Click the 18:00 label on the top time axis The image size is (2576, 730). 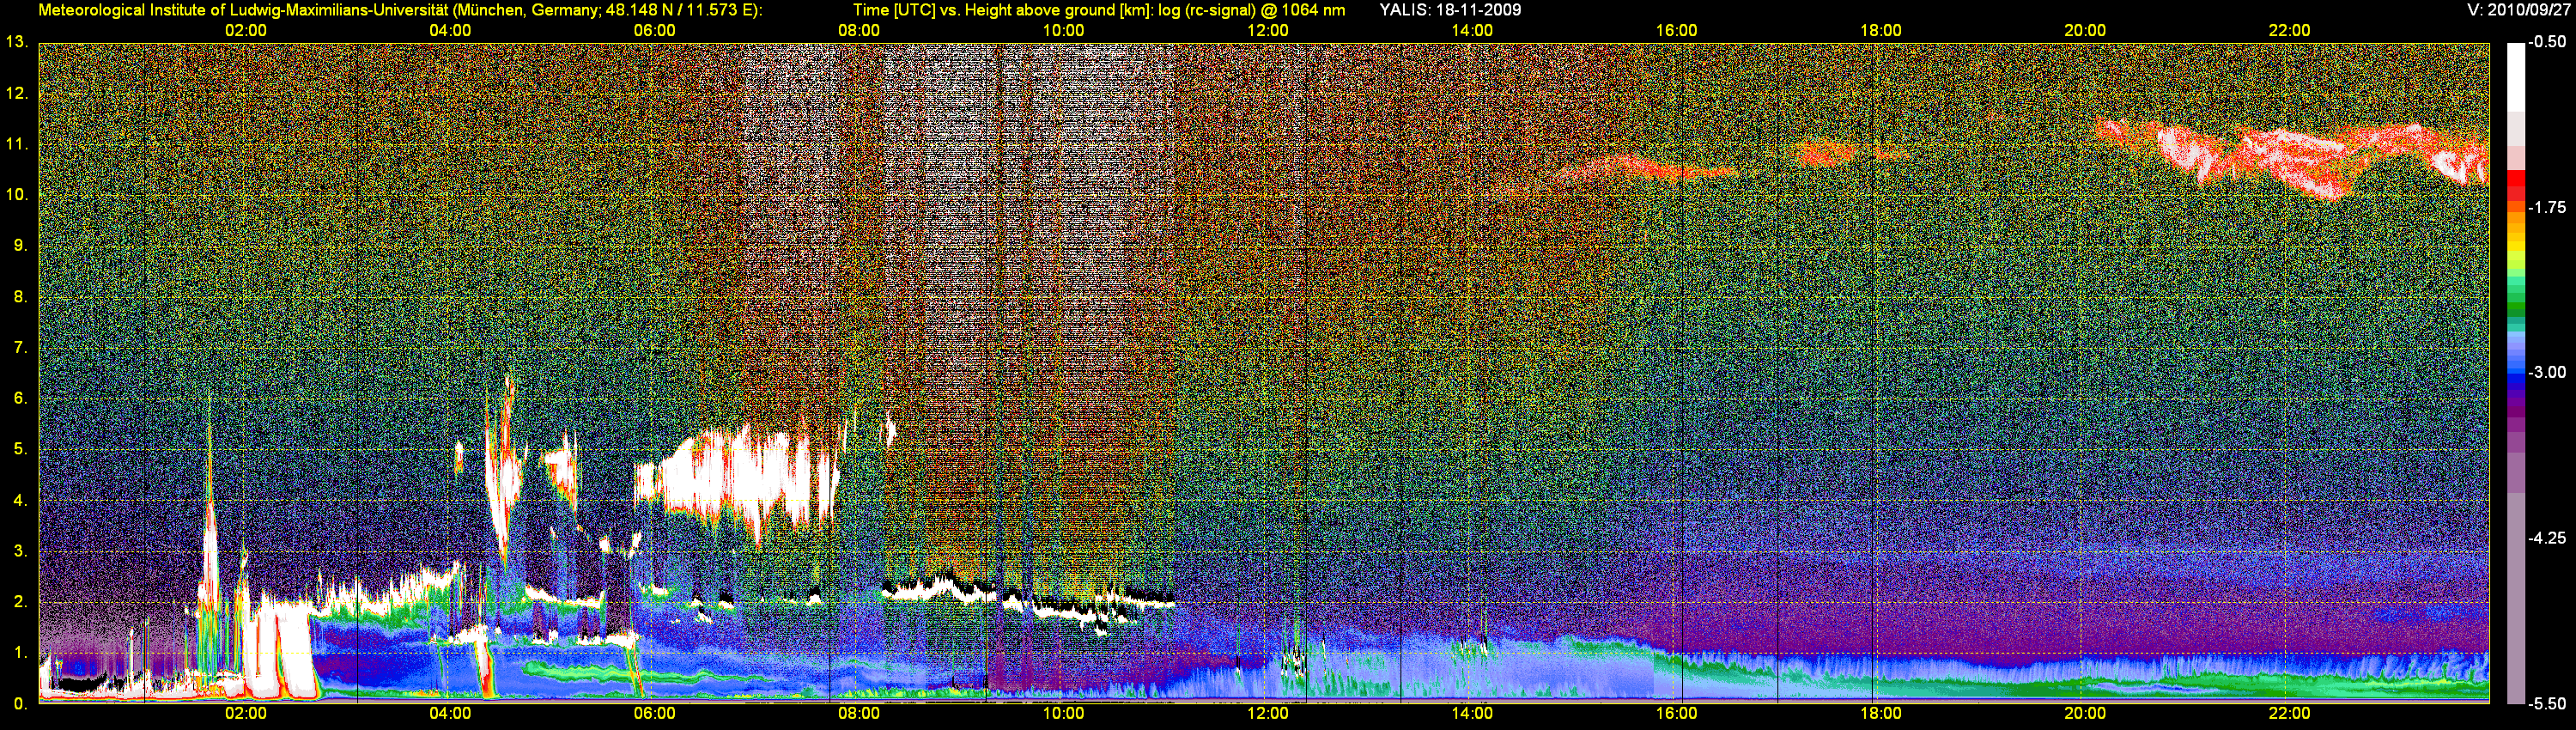(1881, 30)
